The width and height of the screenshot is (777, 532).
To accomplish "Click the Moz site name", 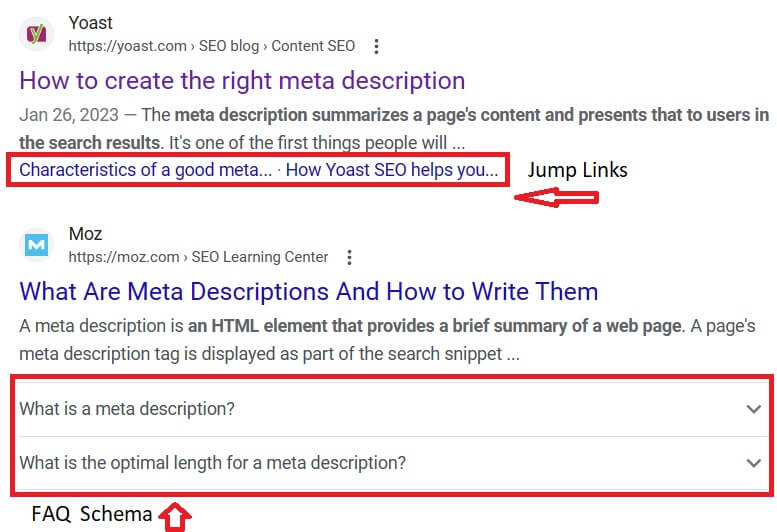I will pyautogui.click(x=86, y=235).
